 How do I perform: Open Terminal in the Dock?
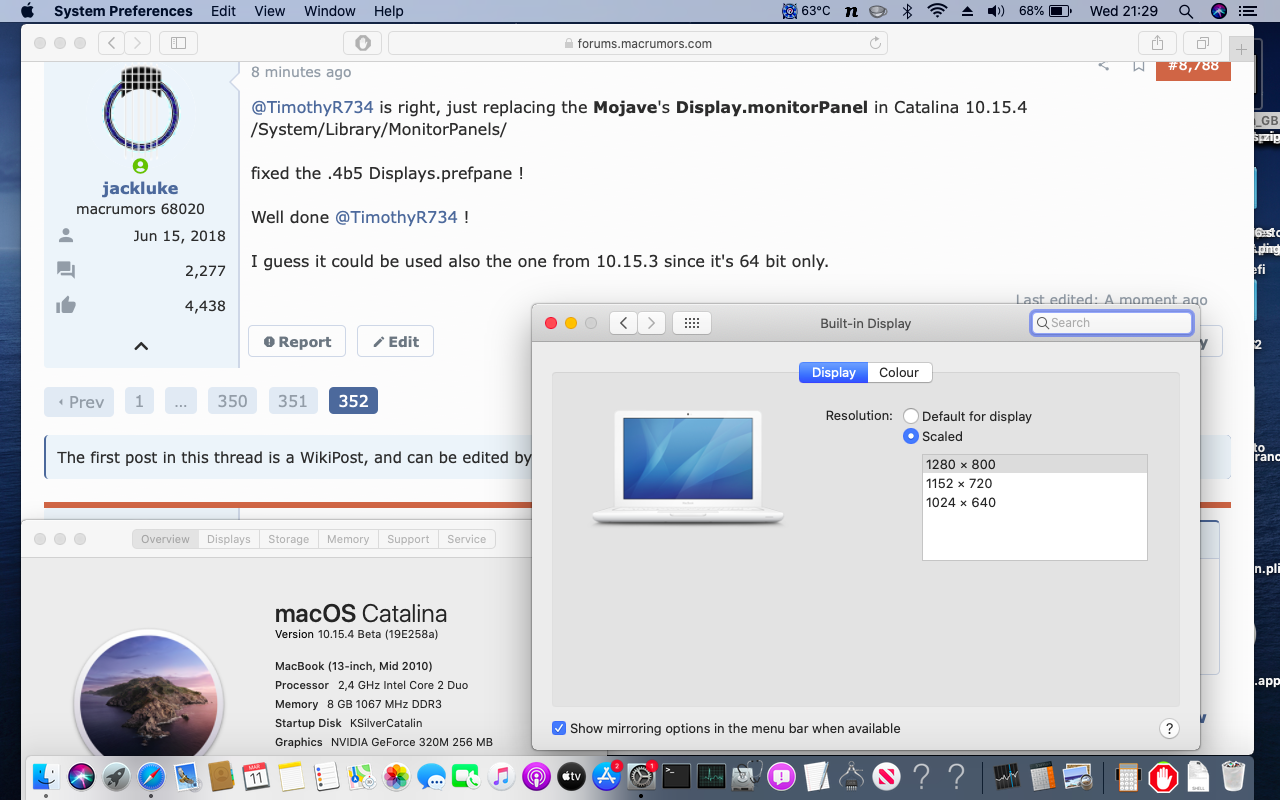pyautogui.click(x=676, y=776)
